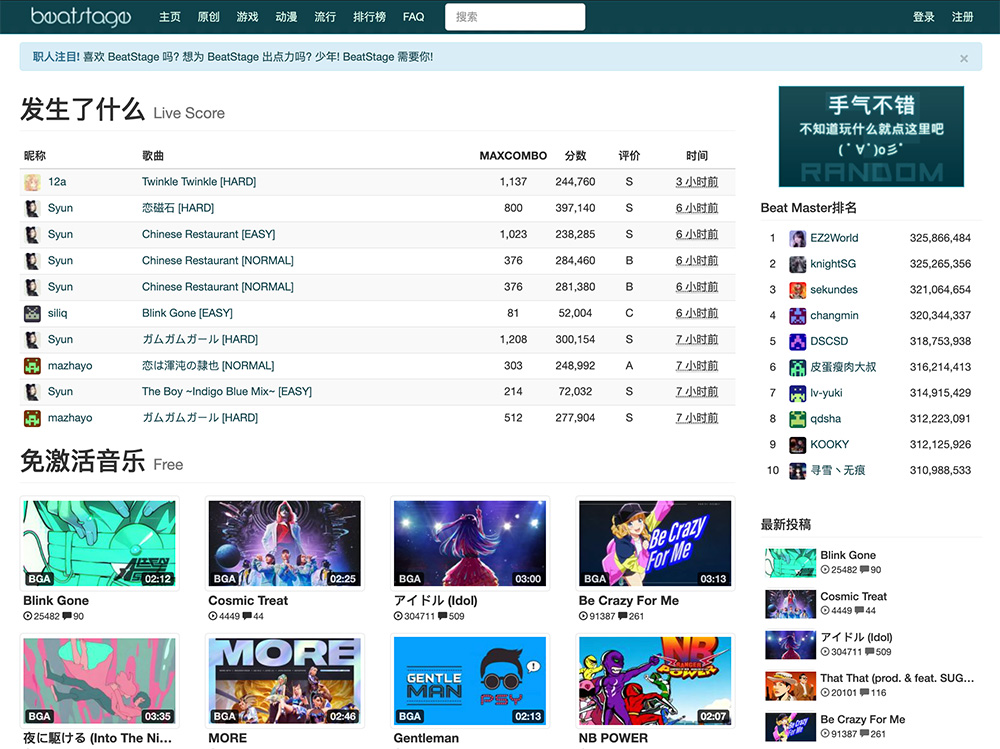This screenshot has width=1000, height=749.
Task: Click 3 小时前 timestamp for 12a
Action: click(x=696, y=182)
